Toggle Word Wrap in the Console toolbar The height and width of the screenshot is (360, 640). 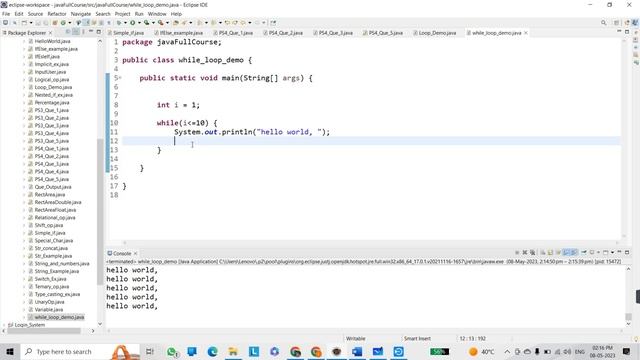(558, 252)
